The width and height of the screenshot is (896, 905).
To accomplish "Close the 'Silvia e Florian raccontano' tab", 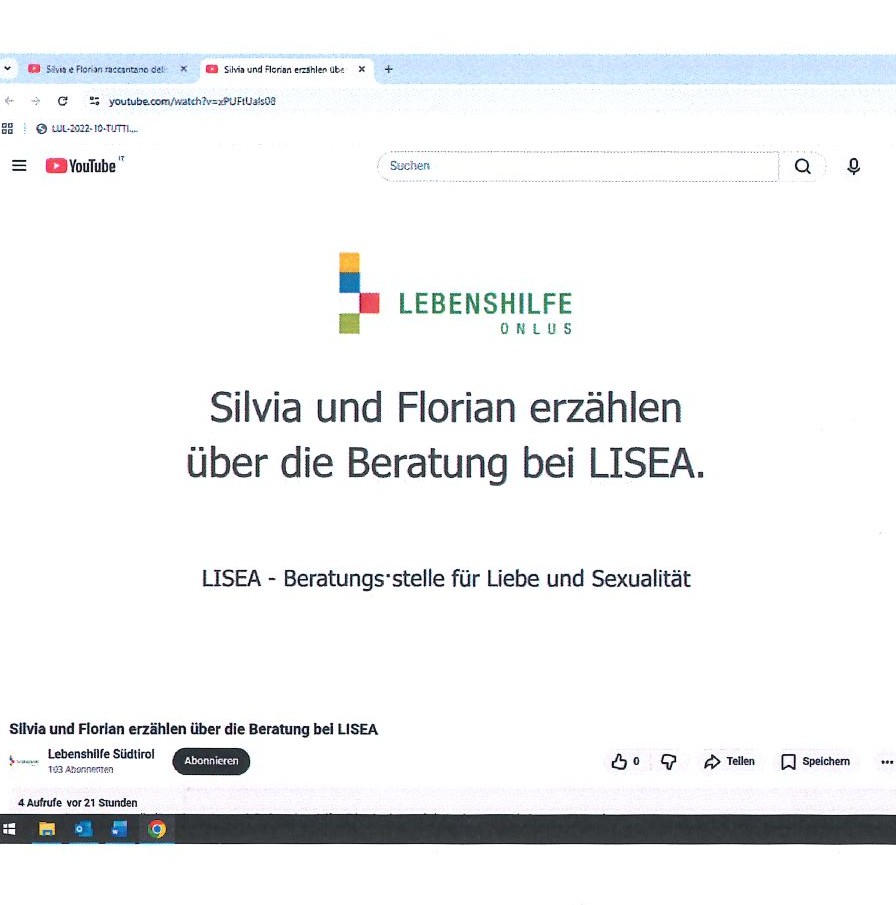I will tap(183, 69).
